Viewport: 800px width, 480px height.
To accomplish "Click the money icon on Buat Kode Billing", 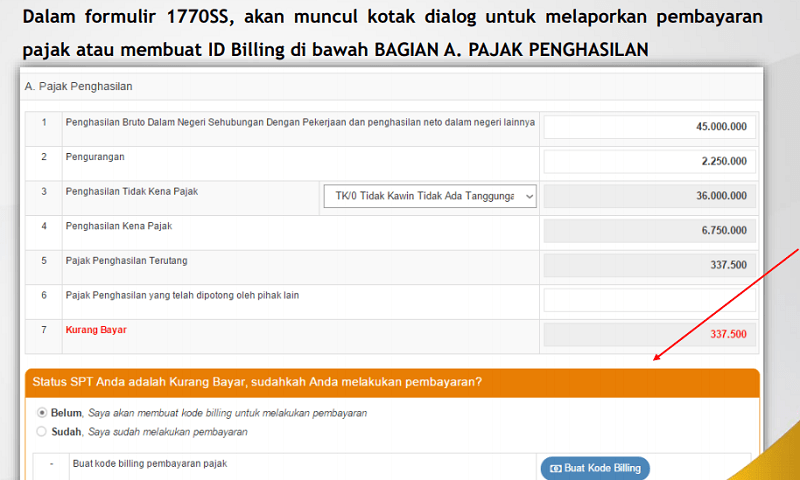I will coord(556,468).
